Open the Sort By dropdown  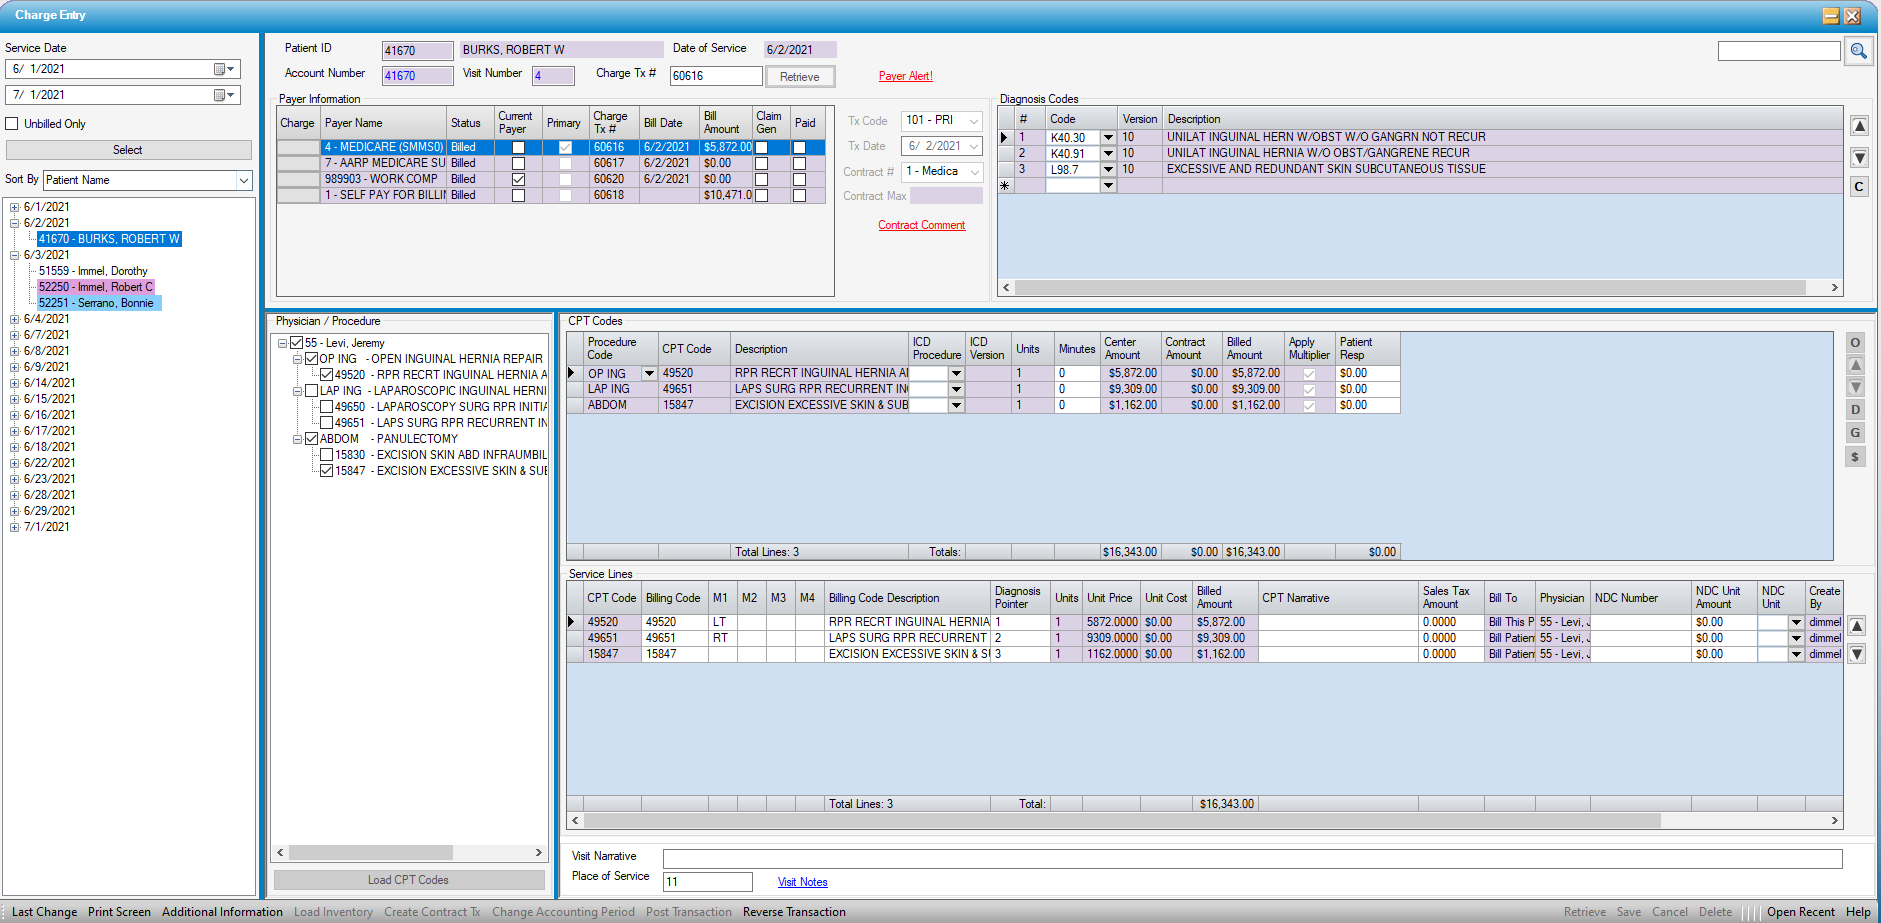[x=243, y=181]
